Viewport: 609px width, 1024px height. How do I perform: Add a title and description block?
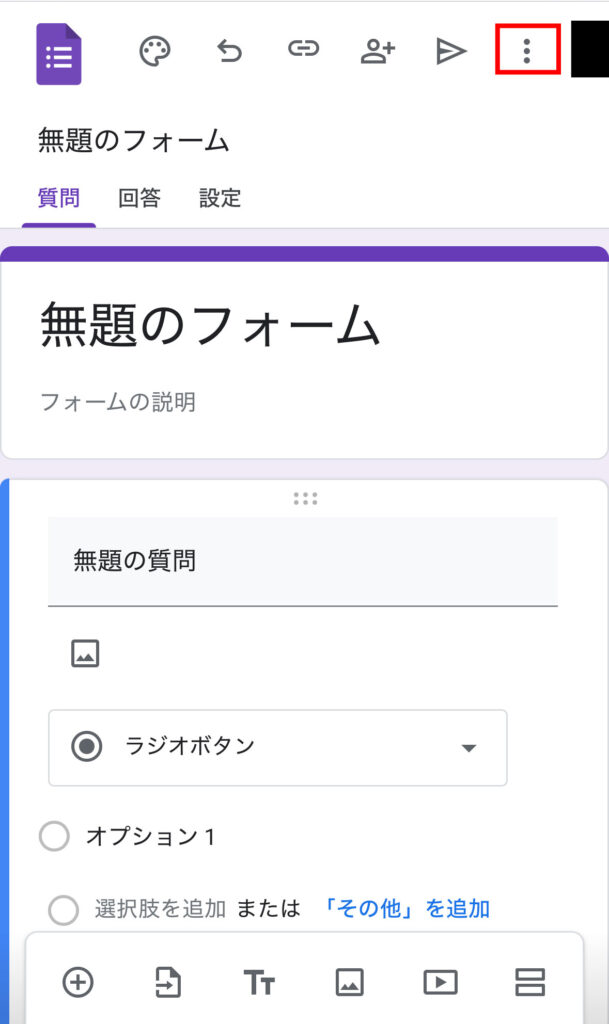[x=259, y=983]
